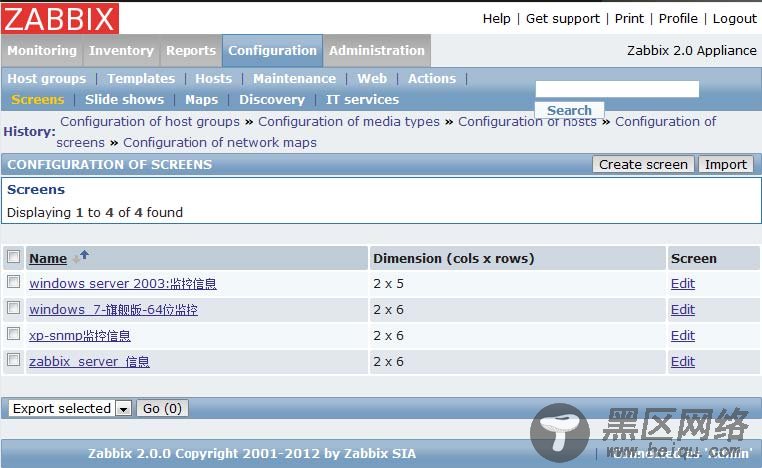Open the windows server 2003 screen link
This screenshot has height=468, width=762.
click(x=123, y=283)
